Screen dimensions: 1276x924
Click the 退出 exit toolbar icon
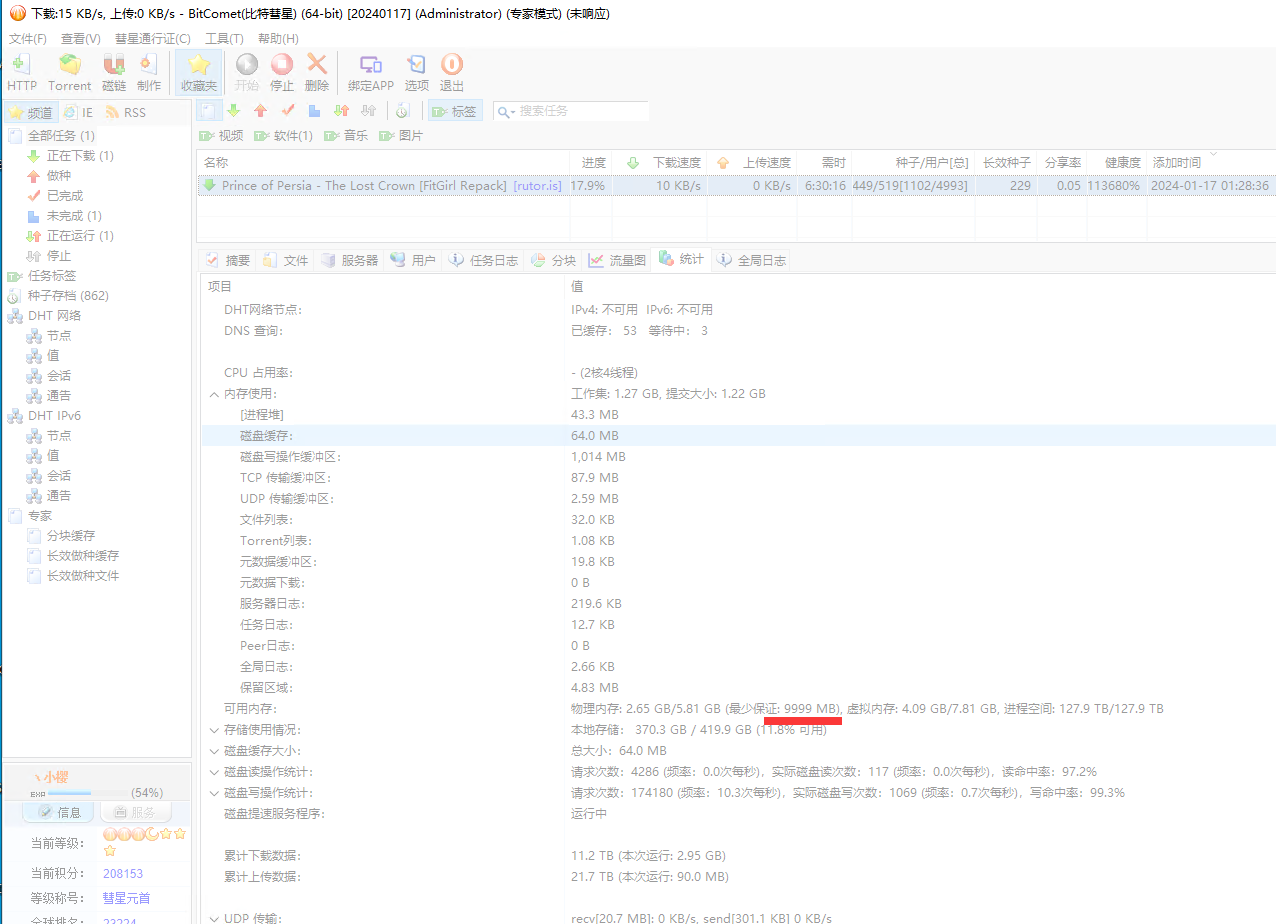coord(452,73)
